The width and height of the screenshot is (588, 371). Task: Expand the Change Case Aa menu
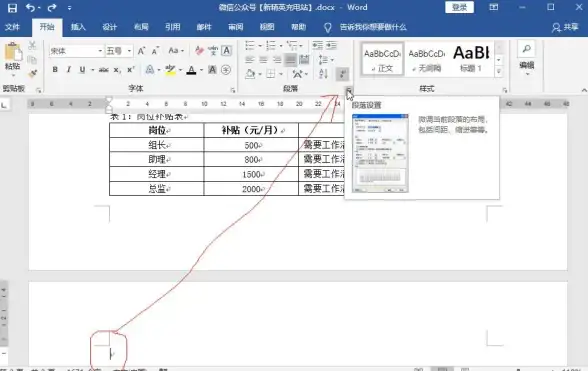coord(176,51)
